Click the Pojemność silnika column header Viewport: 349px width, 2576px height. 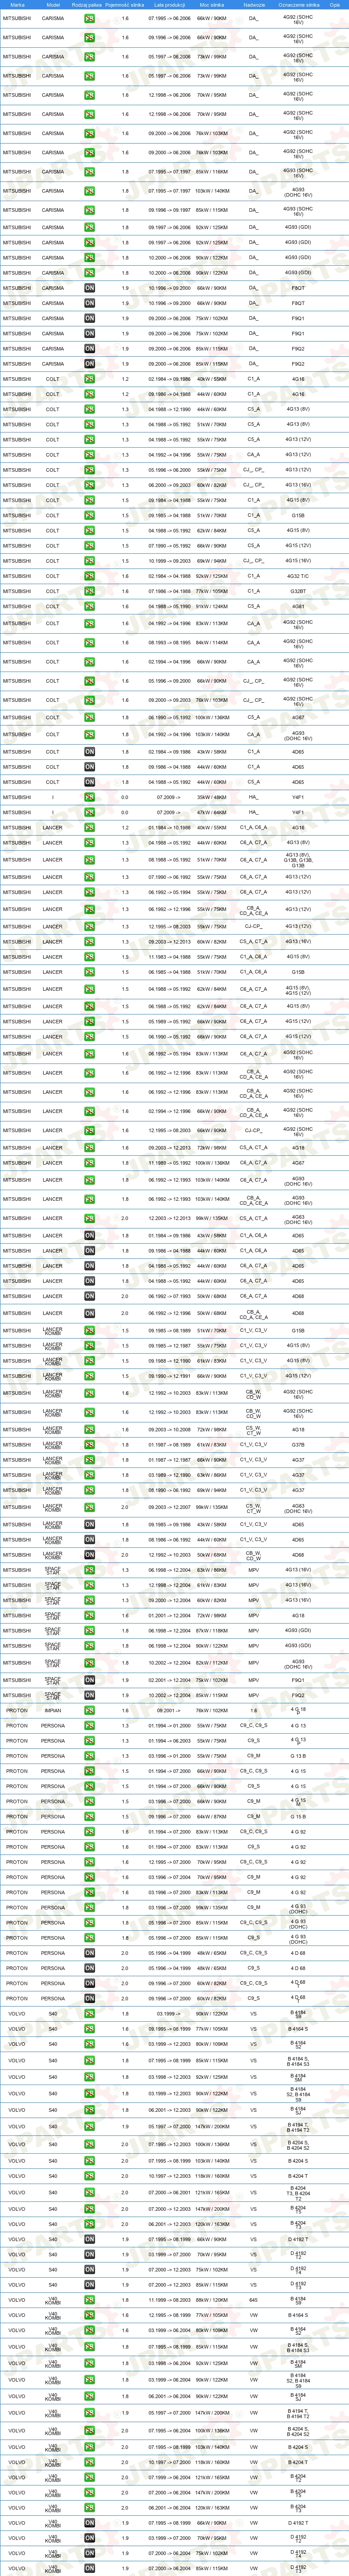coord(125,5)
